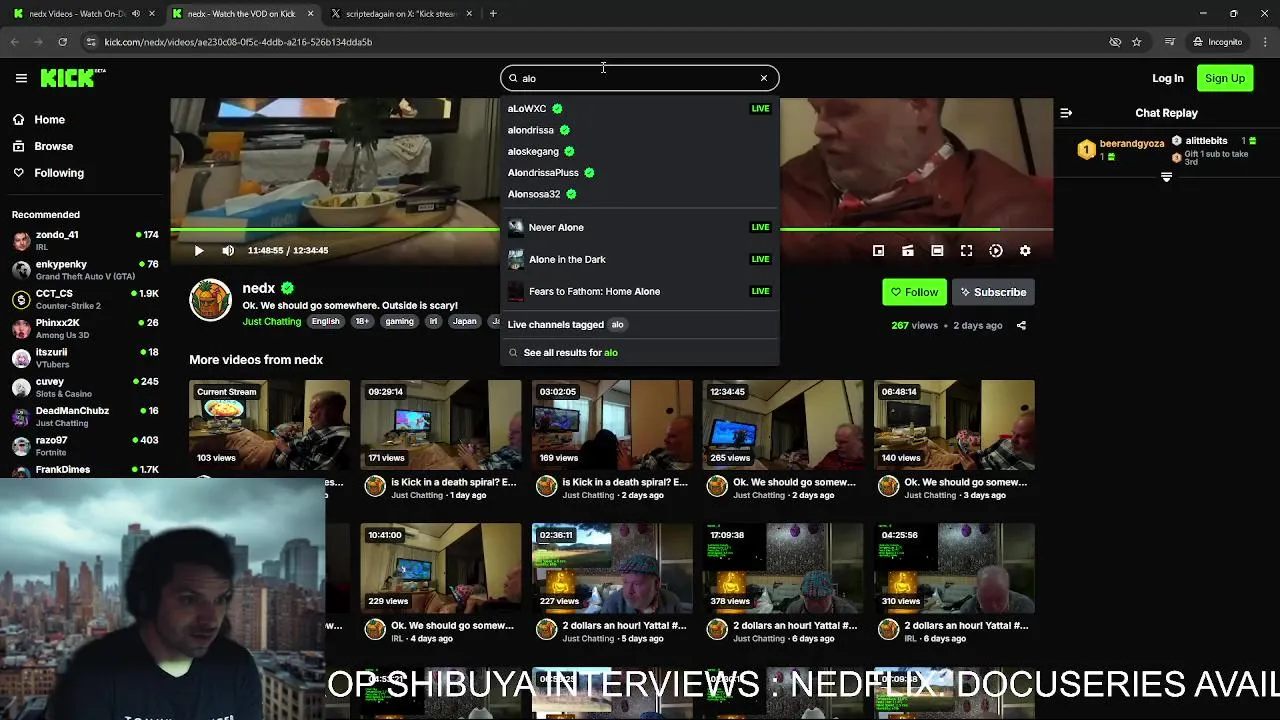Open DeadManChubz recommended channel
This screenshot has width=1280, height=720.
coord(85,416)
